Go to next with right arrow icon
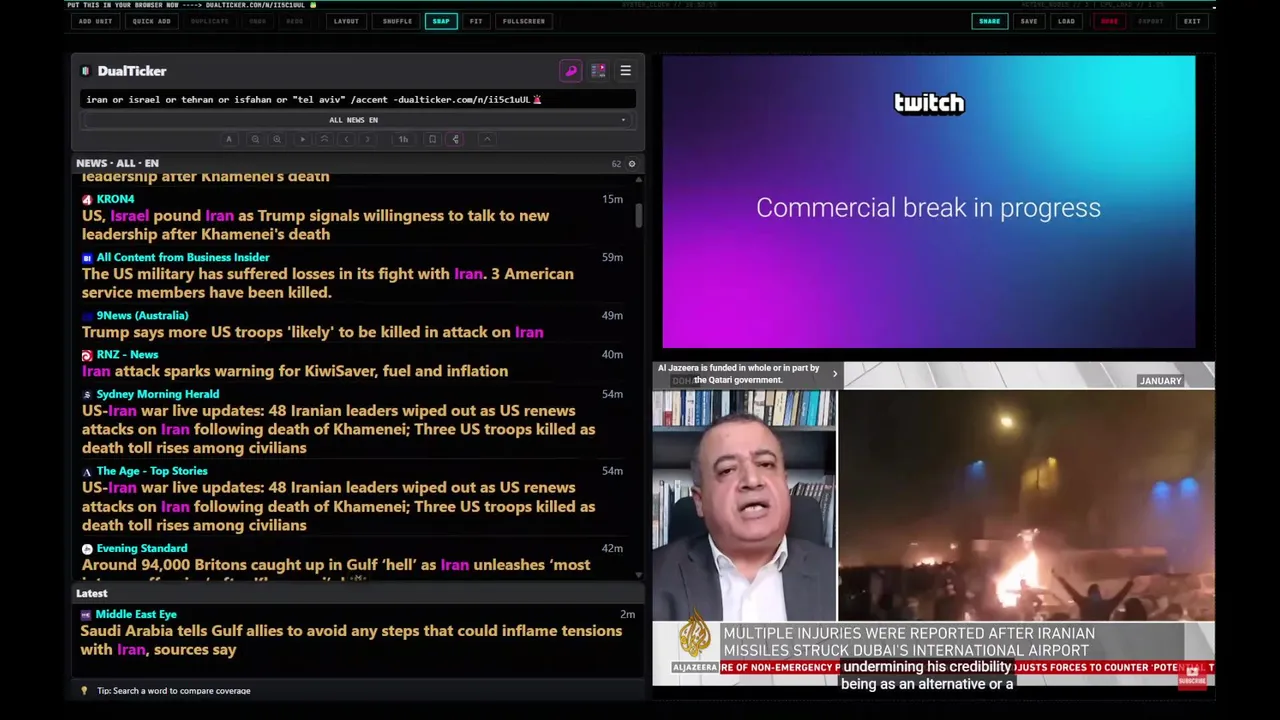1280x720 pixels. [x=367, y=139]
